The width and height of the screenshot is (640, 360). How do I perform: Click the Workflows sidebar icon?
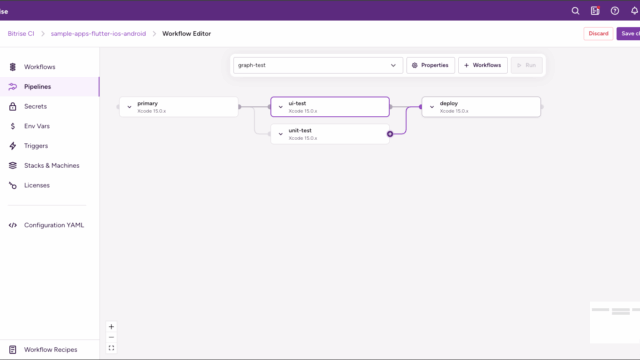coord(13,67)
